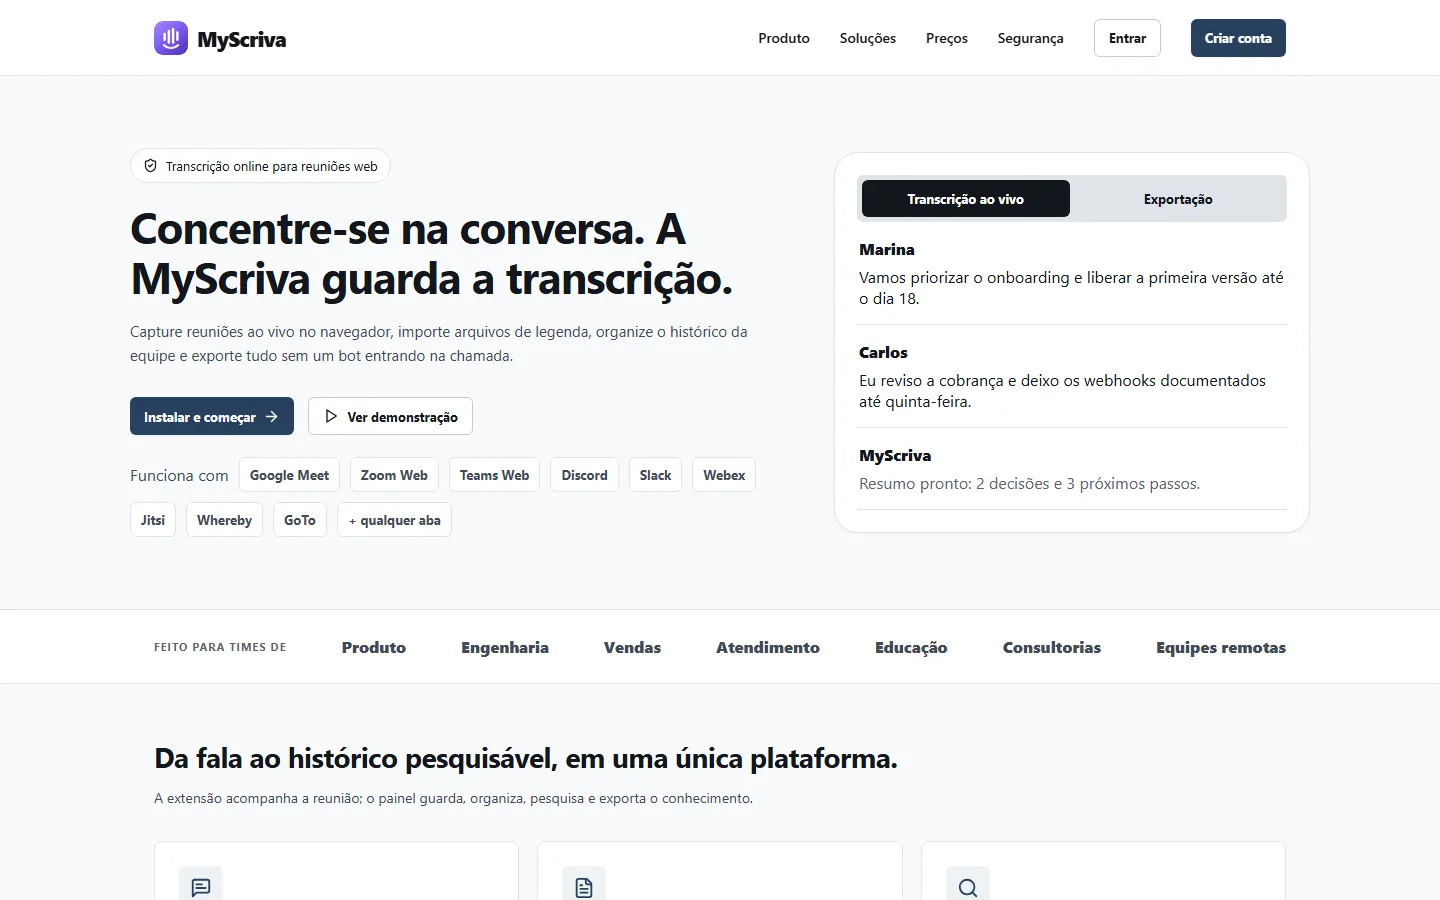Select the Webex chip
This screenshot has height=900, width=1440.
[724, 475]
